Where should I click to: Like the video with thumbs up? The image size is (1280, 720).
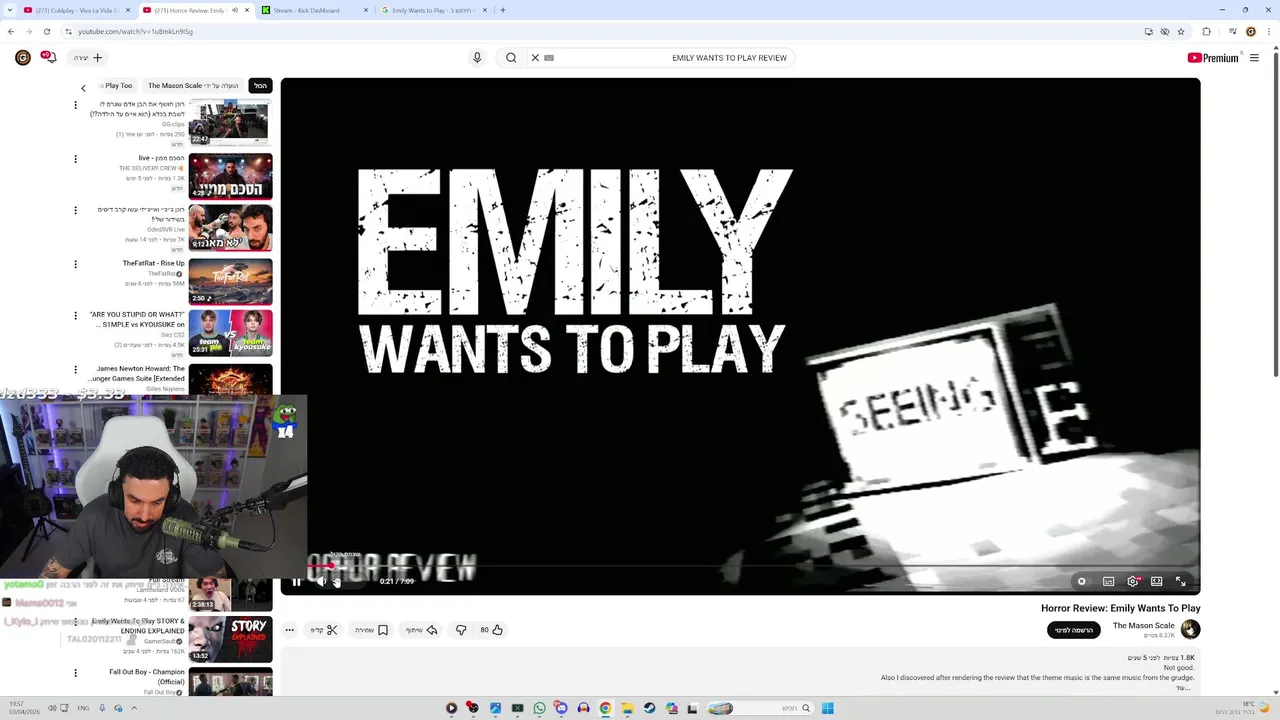coord(491,630)
